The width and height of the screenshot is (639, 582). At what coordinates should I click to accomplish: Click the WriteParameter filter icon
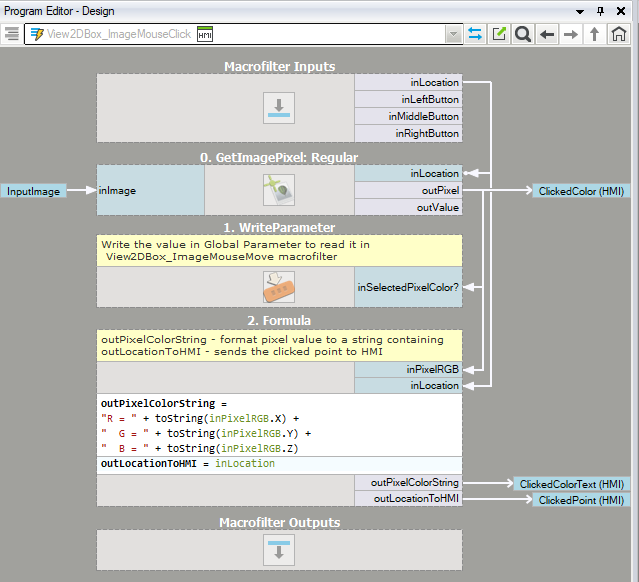click(x=279, y=287)
